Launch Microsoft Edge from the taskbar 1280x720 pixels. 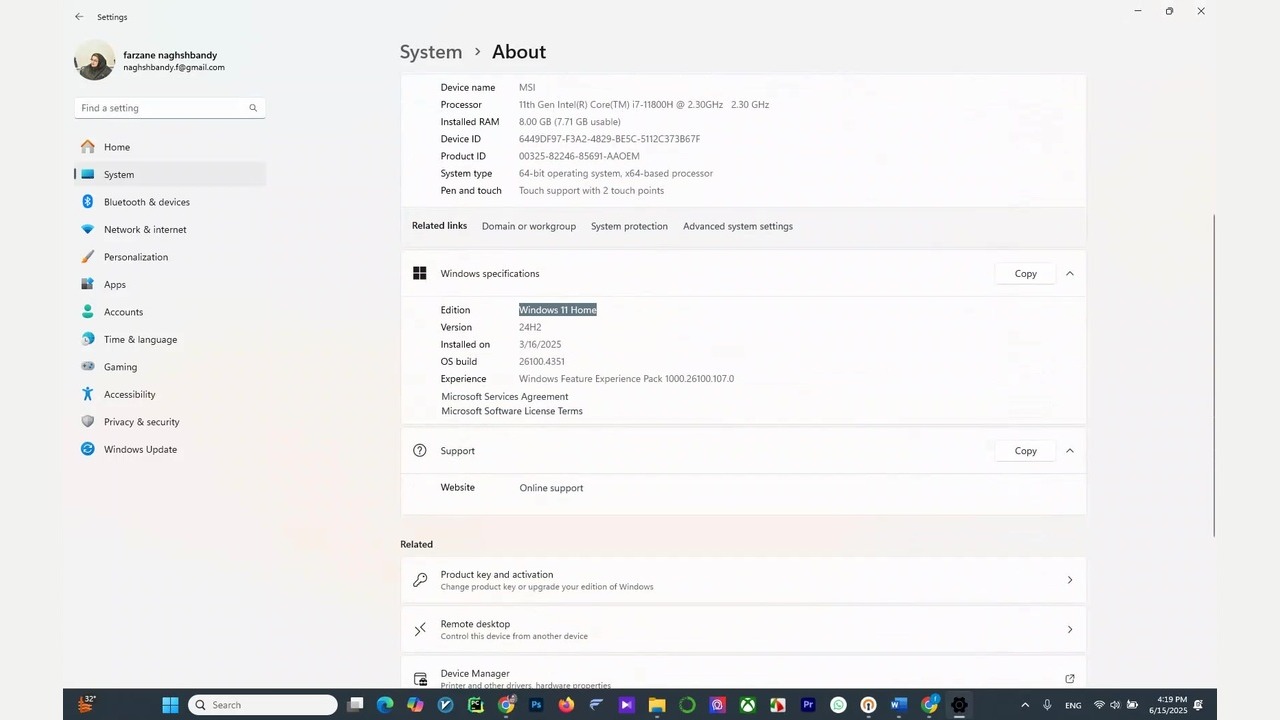coord(385,705)
